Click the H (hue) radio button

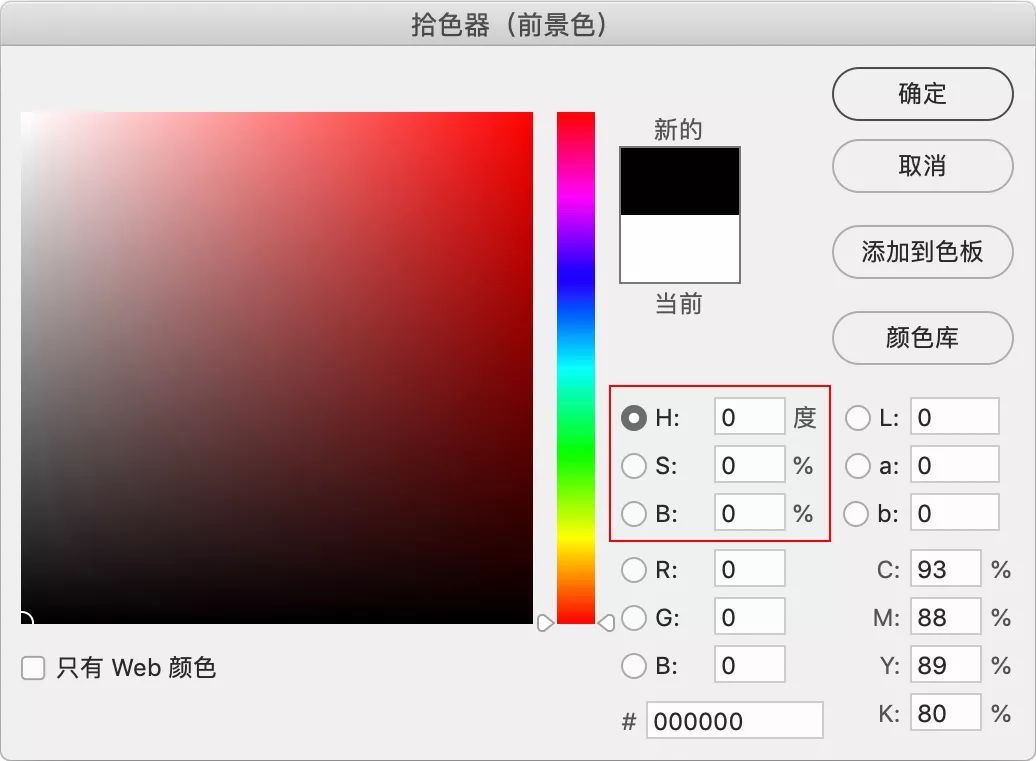click(x=635, y=417)
